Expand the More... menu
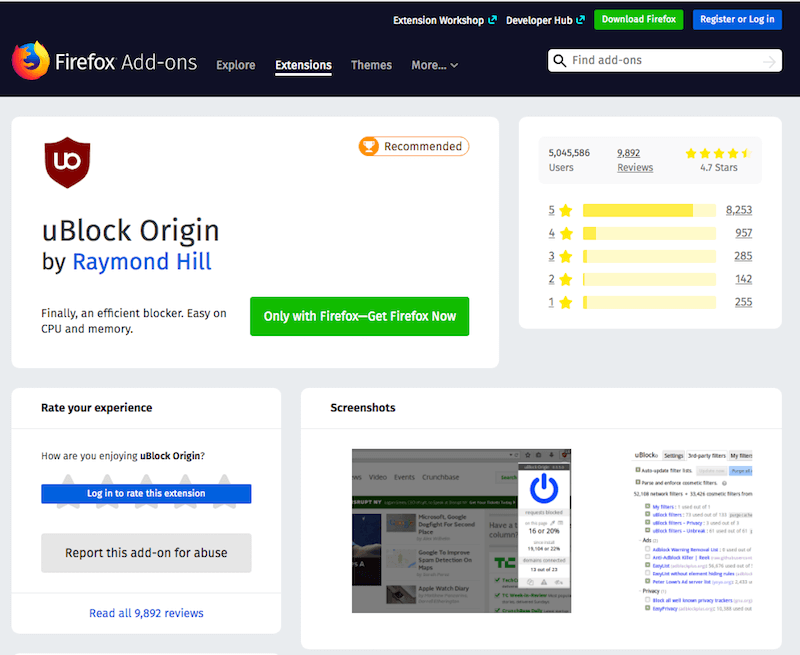800x655 pixels. click(x=435, y=65)
